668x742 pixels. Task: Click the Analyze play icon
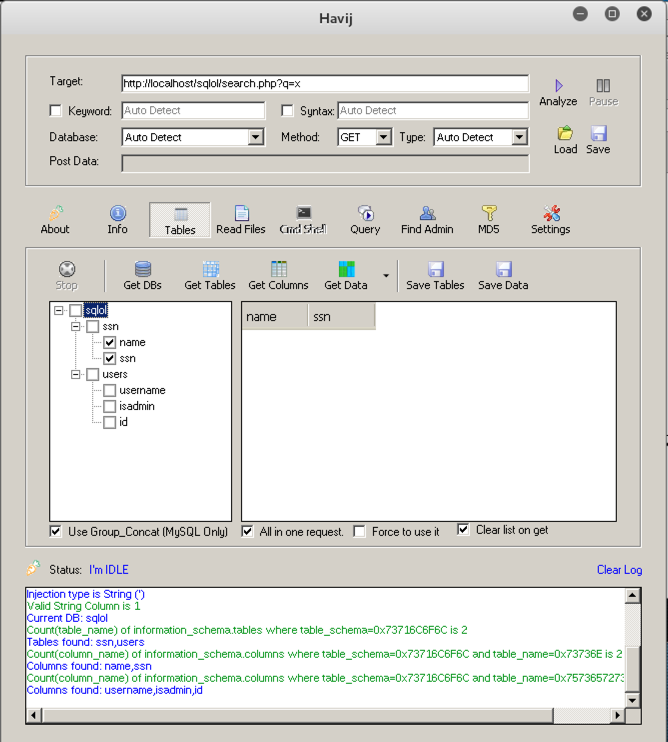(x=559, y=86)
